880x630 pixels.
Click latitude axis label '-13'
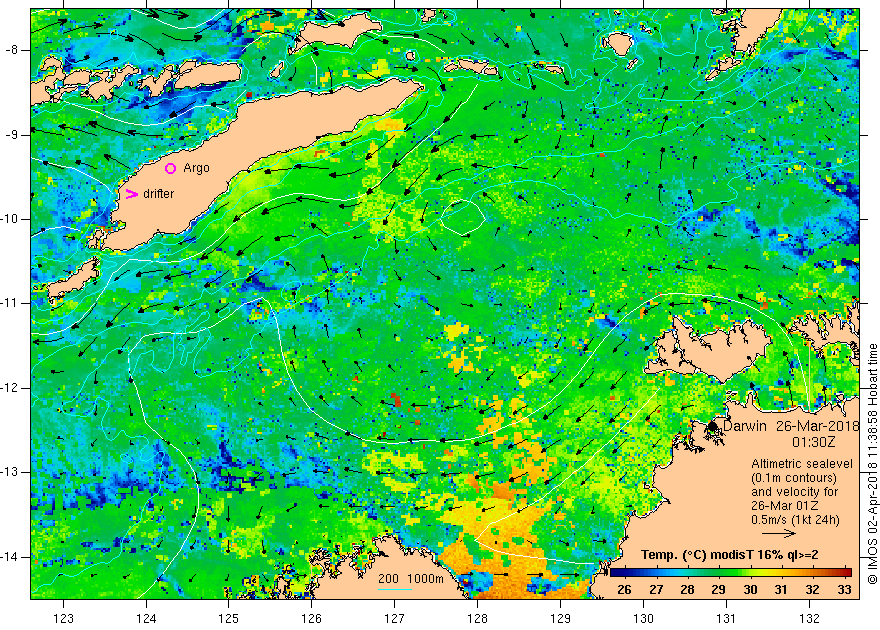click(10, 472)
